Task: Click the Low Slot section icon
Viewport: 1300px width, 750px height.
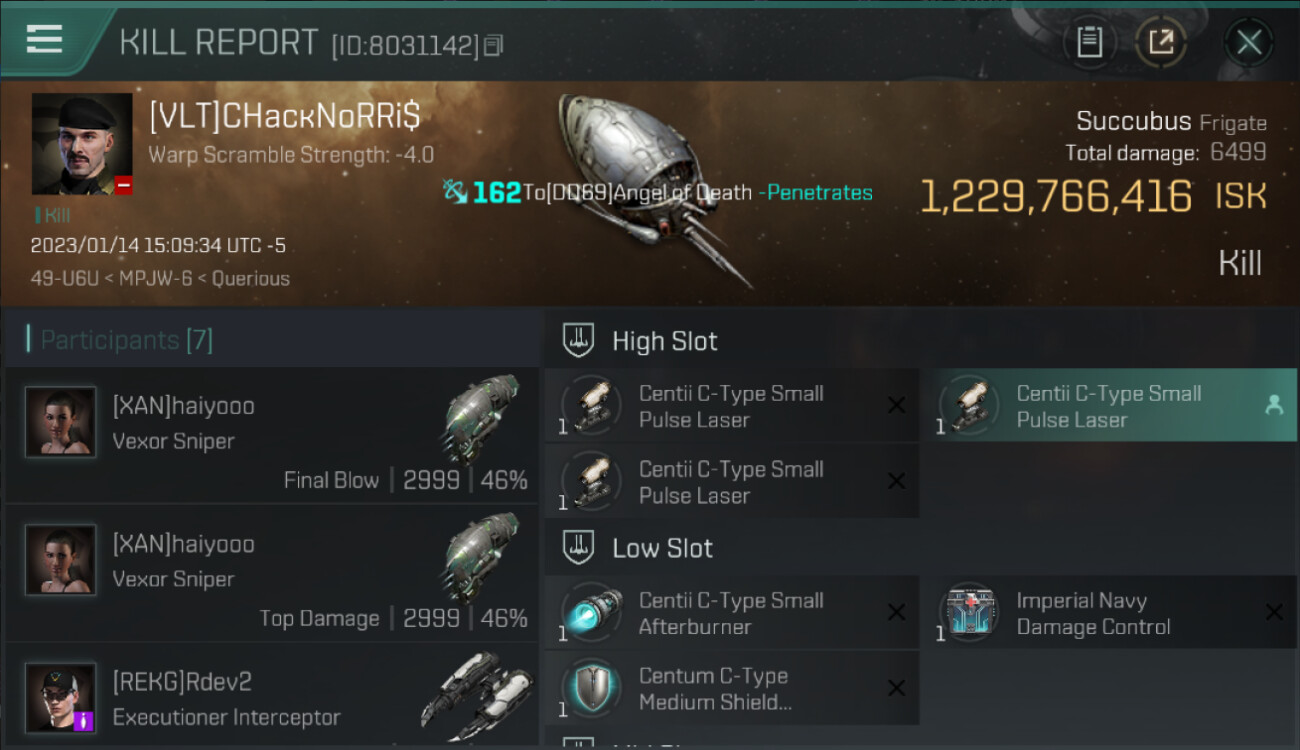Action: click(578, 547)
